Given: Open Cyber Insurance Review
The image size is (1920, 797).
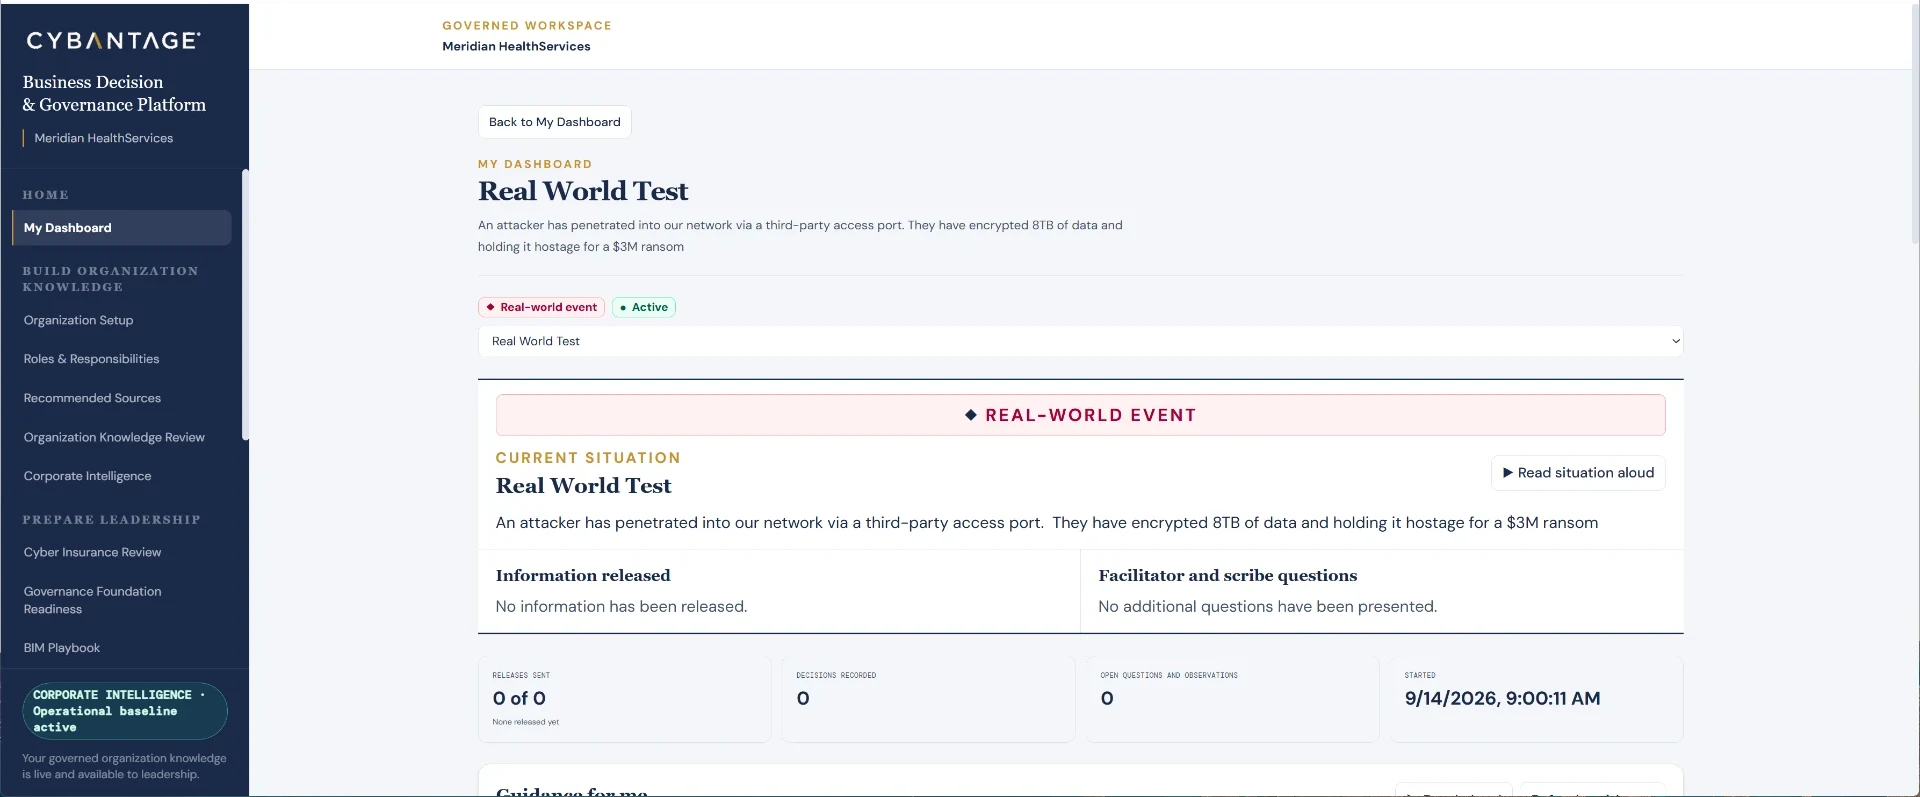Looking at the screenshot, I should coord(92,552).
